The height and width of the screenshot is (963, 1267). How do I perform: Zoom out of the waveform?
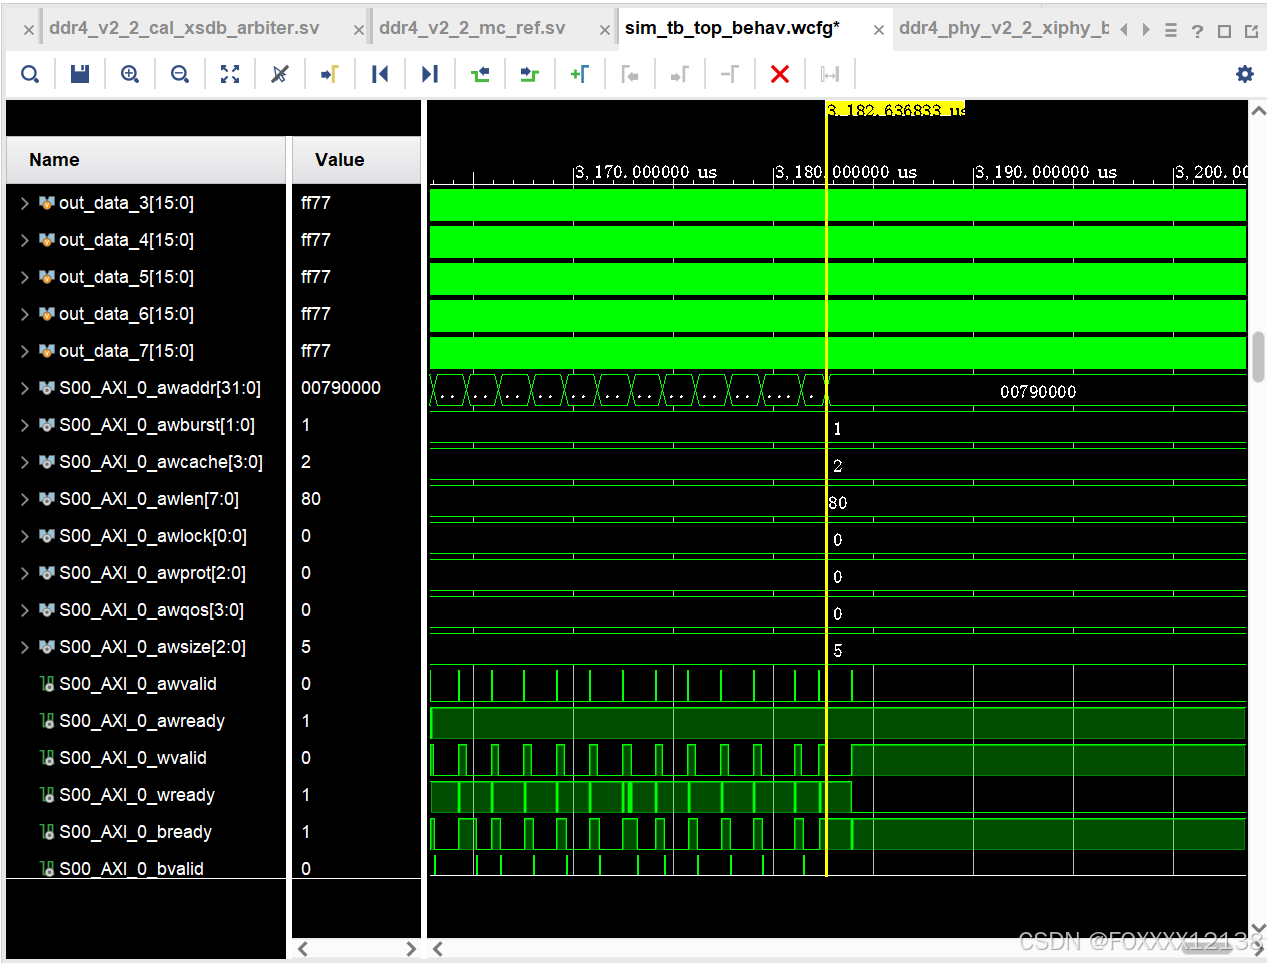point(180,74)
